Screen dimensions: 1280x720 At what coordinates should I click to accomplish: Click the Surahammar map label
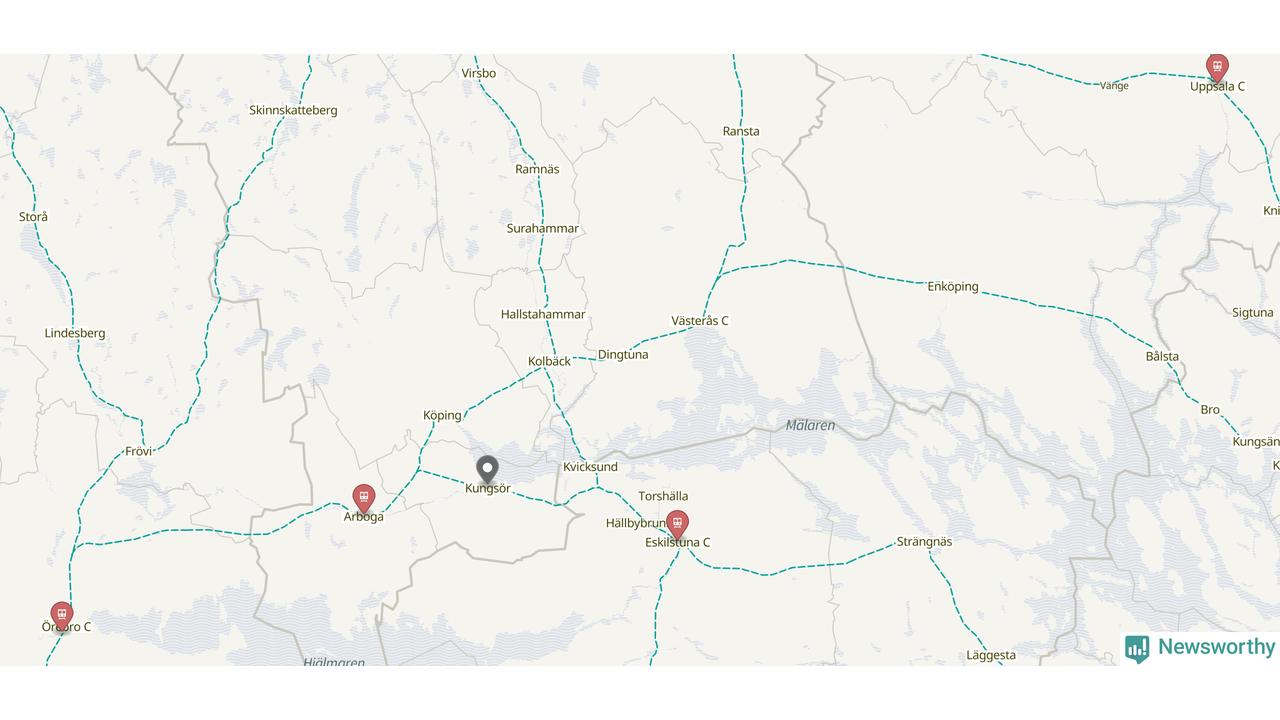pos(542,228)
